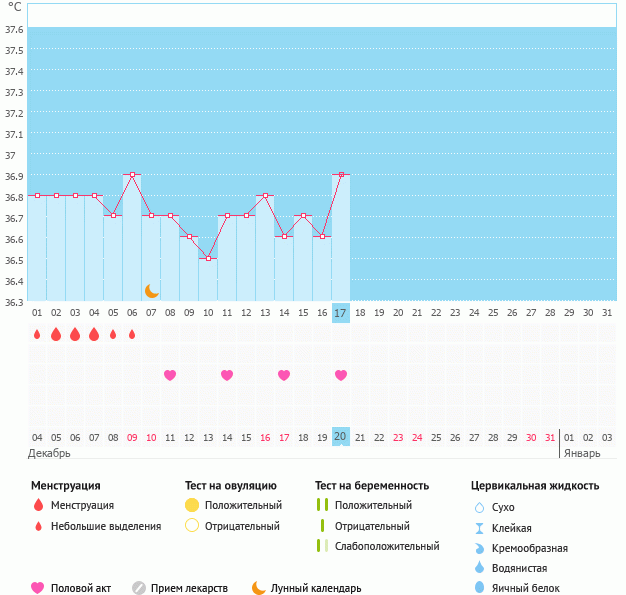
Task: Select highlighted cycle day 17 on the axis
Action: (x=341, y=313)
